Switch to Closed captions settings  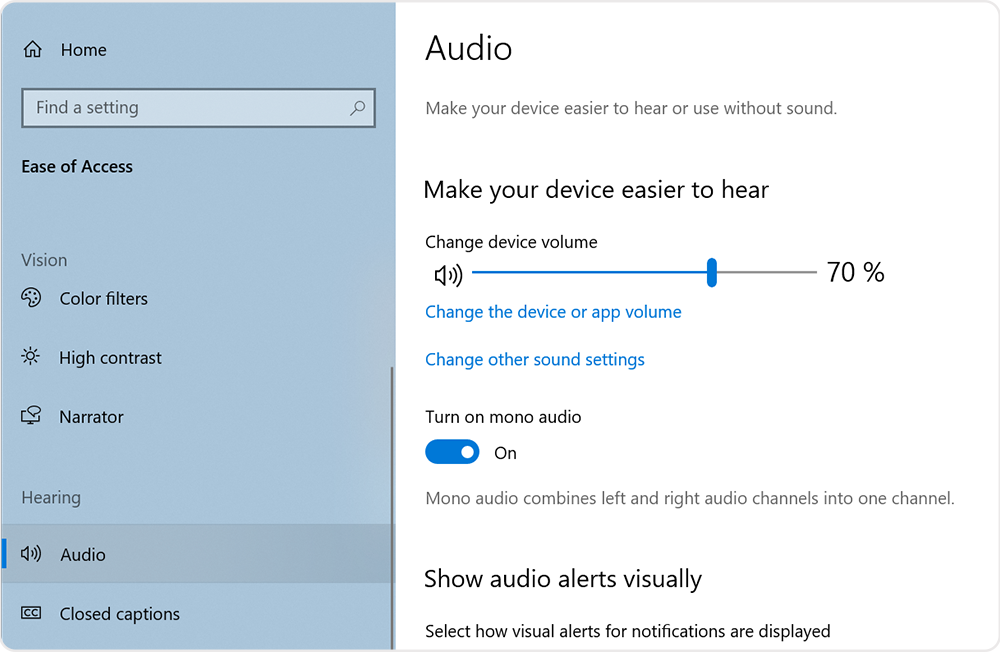click(x=119, y=613)
